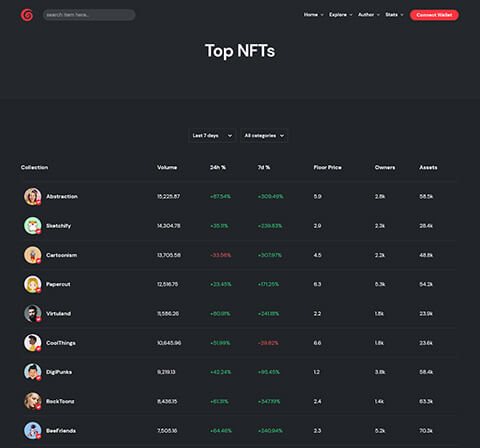
Task: Click the Papercut avatar icon
Action: pyautogui.click(x=33, y=284)
